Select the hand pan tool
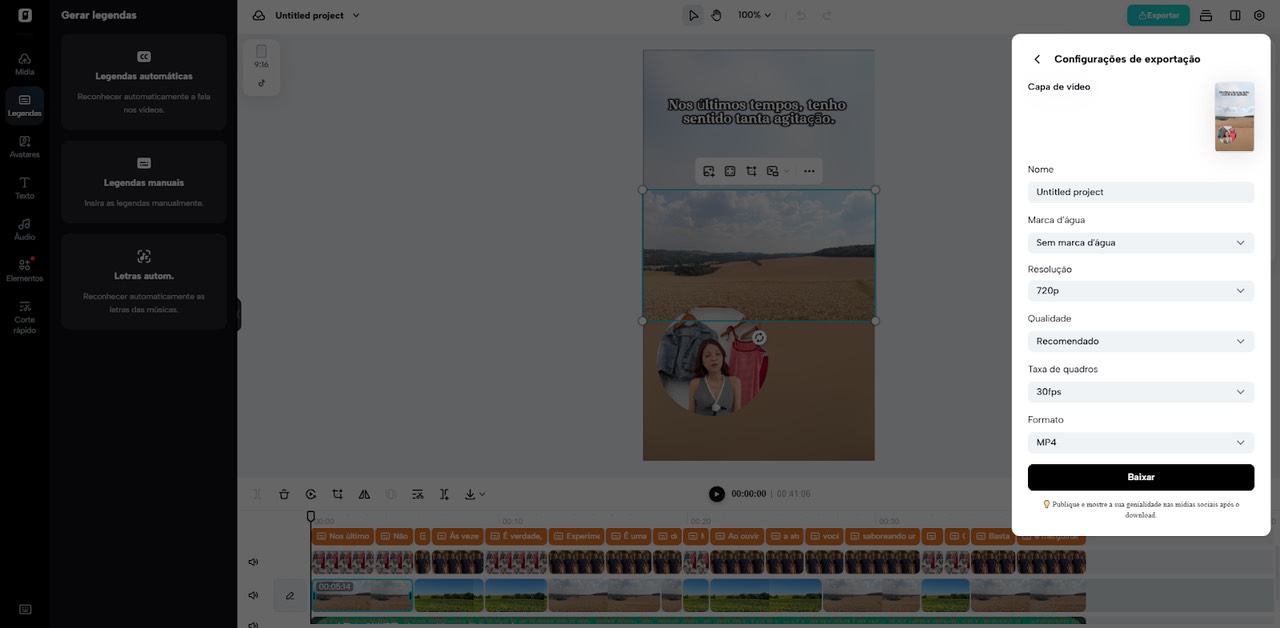 tap(717, 15)
